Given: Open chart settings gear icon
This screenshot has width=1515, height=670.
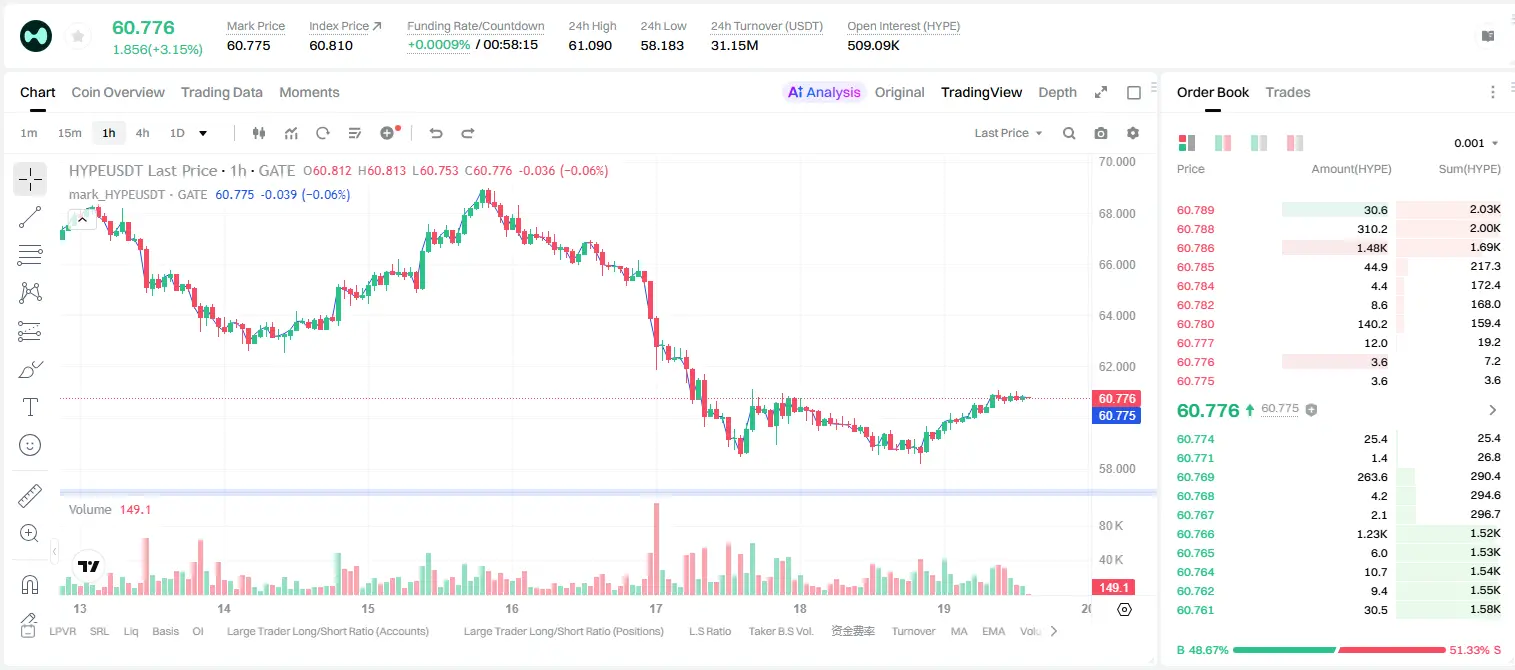Looking at the screenshot, I should point(1133,133).
